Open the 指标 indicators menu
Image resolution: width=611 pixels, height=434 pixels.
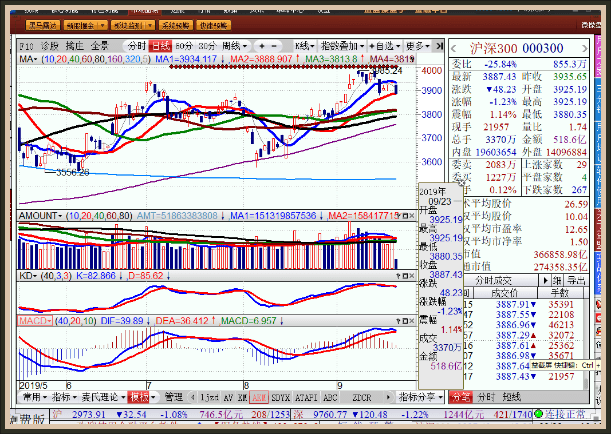pyautogui.click(x=64, y=397)
